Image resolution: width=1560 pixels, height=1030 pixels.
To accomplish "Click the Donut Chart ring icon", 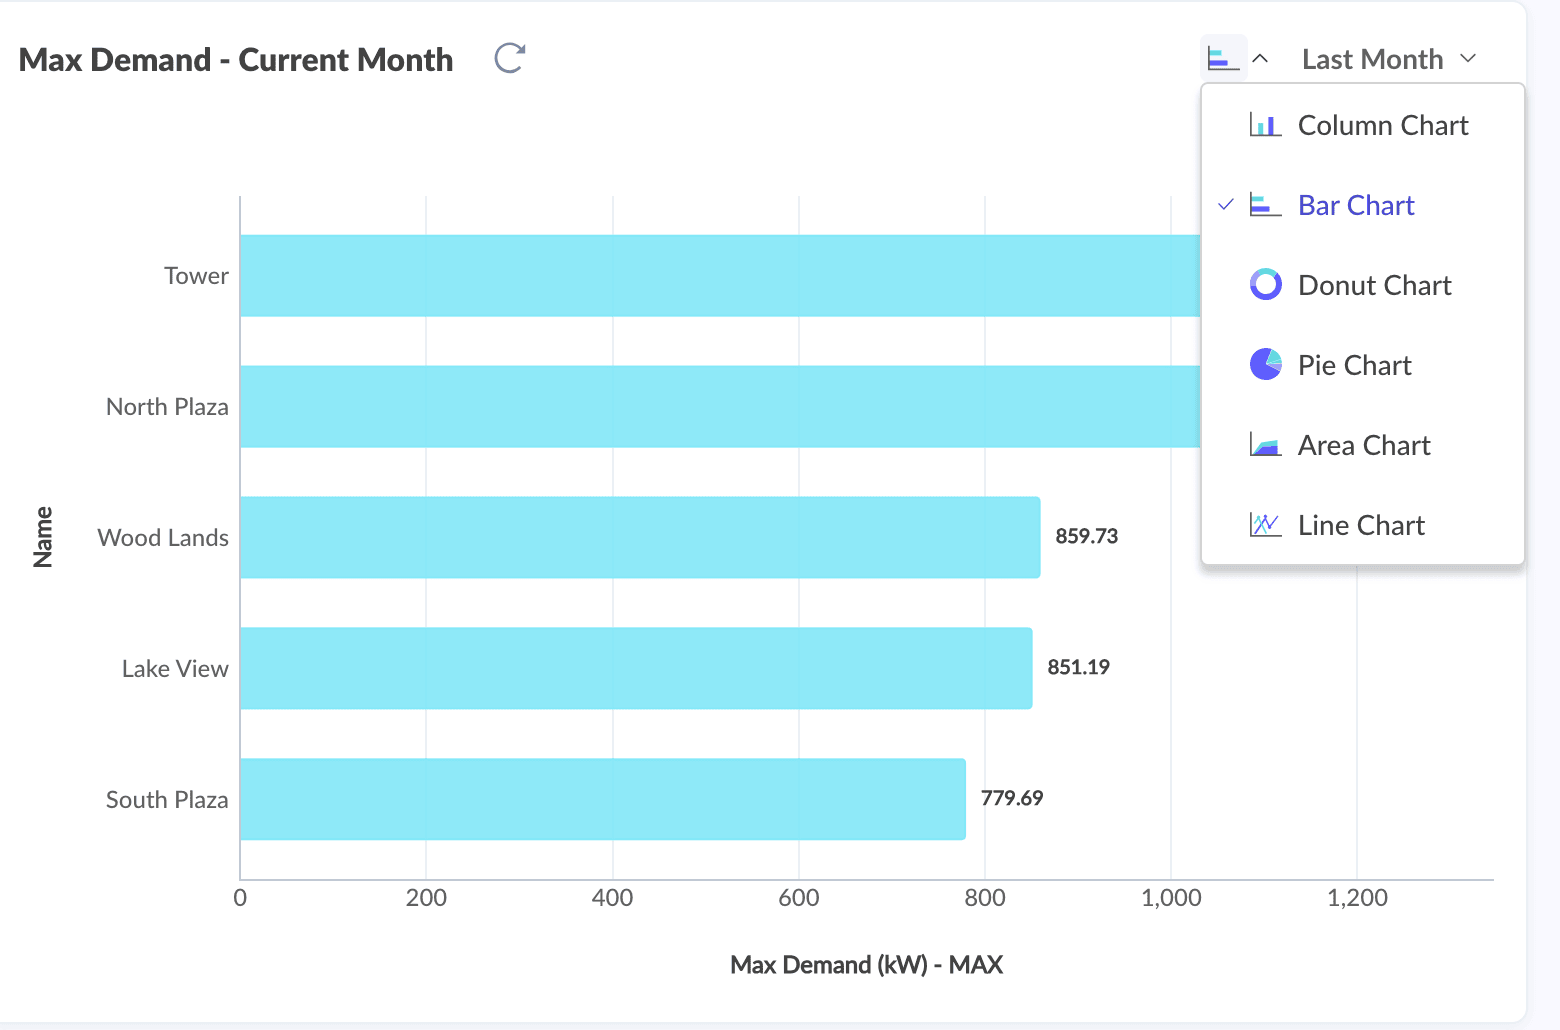I will click(x=1265, y=285).
